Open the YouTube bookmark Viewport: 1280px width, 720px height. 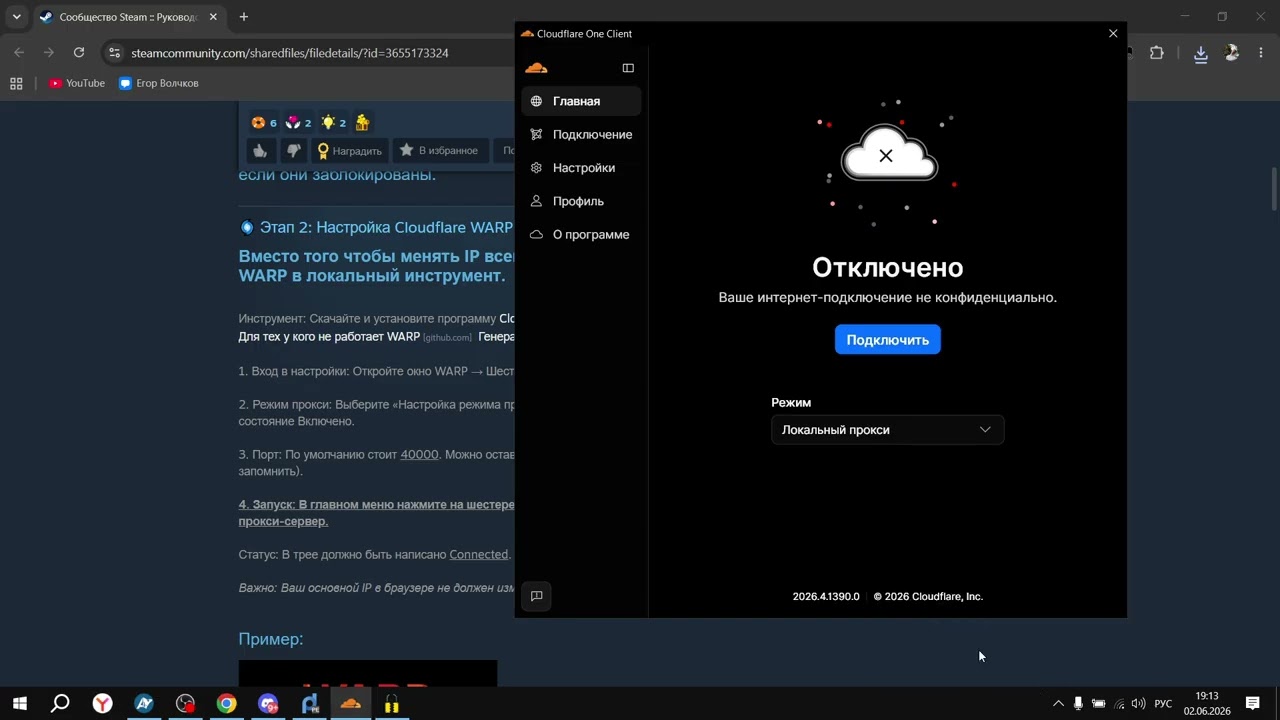pos(77,83)
